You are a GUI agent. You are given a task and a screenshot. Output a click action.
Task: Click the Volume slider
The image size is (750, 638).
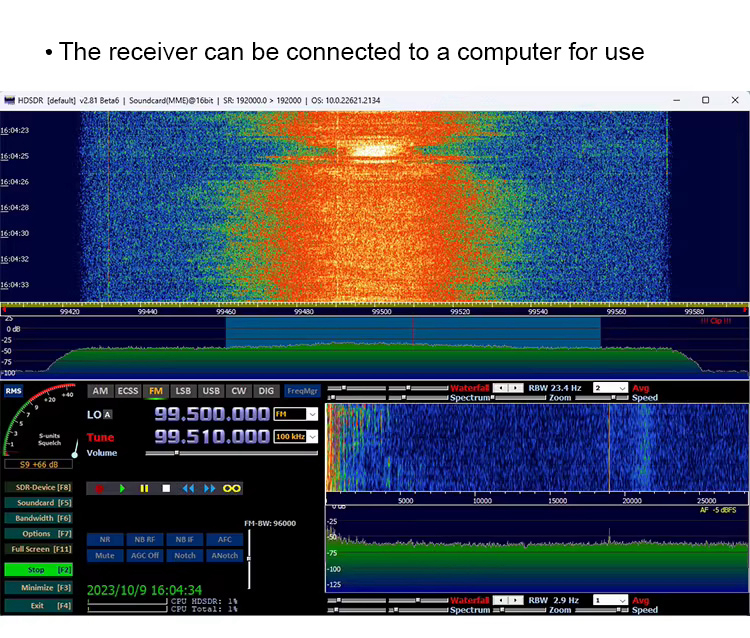pos(230,453)
